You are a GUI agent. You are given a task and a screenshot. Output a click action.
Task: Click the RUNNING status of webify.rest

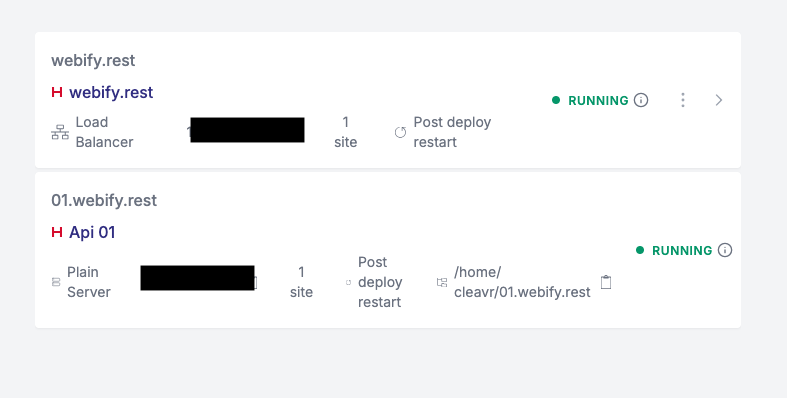click(x=598, y=100)
